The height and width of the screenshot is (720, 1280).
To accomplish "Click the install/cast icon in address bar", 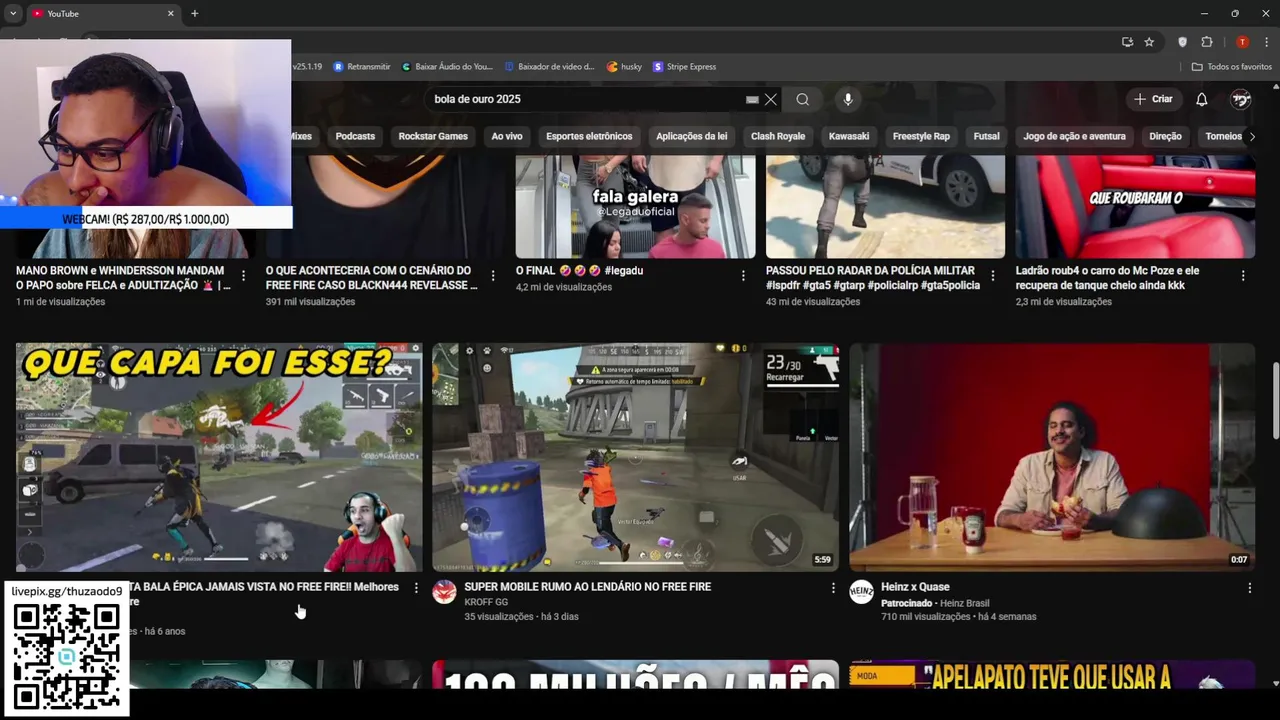I will (1127, 42).
